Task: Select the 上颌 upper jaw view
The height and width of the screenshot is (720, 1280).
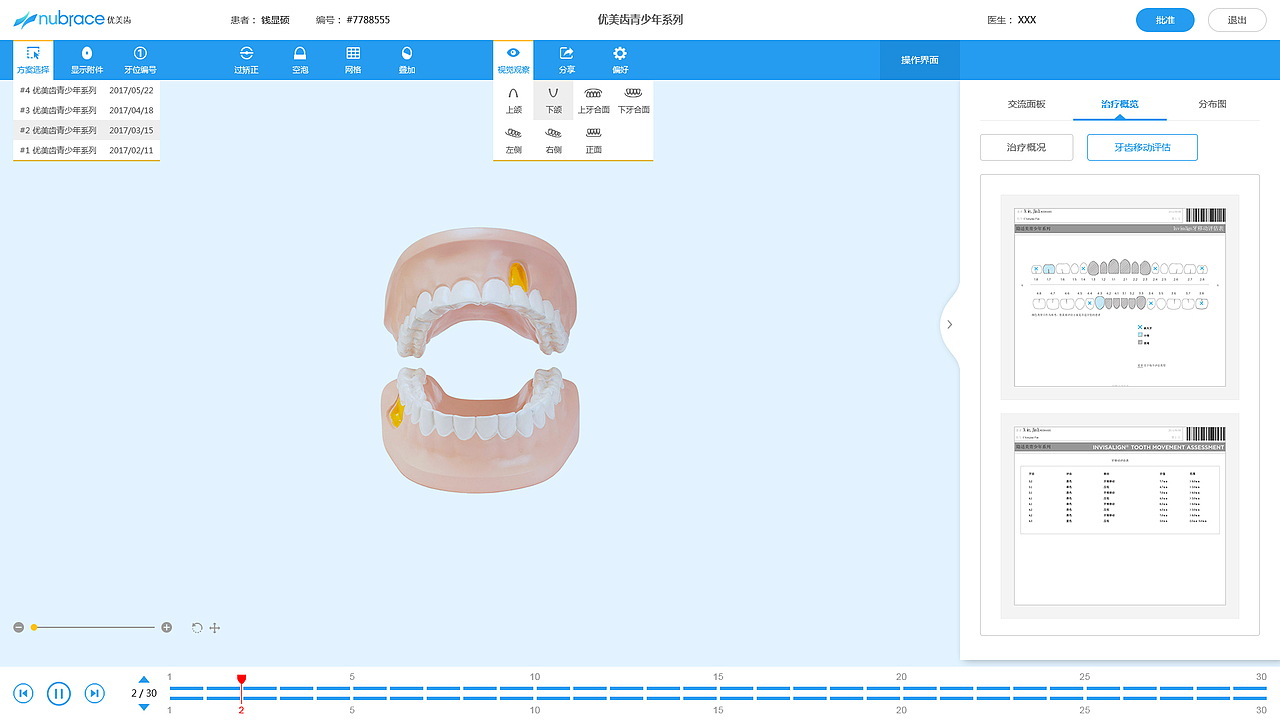Action: (x=513, y=100)
